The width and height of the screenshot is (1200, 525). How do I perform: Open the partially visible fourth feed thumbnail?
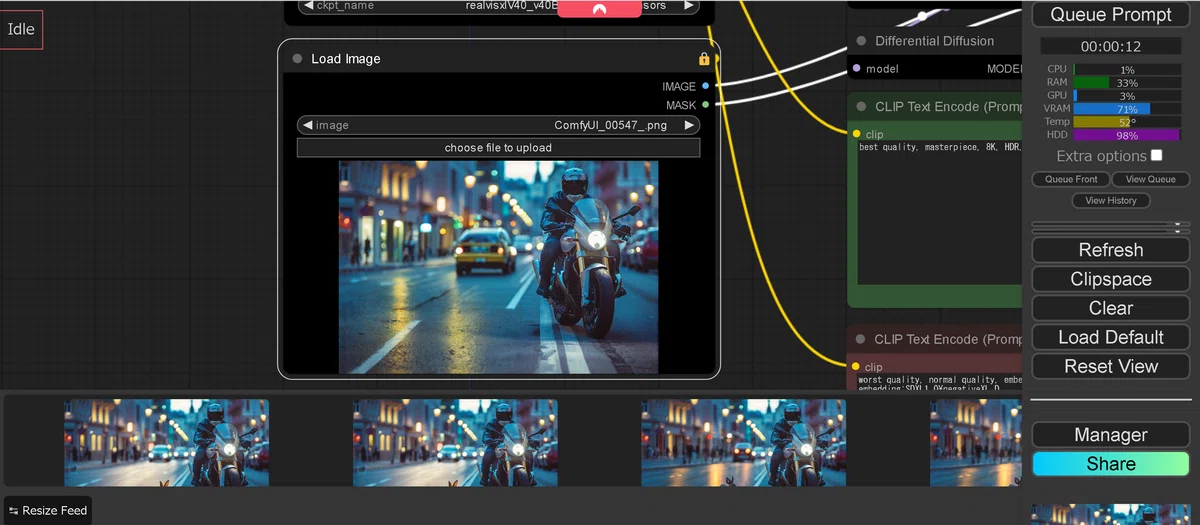(x=976, y=443)
